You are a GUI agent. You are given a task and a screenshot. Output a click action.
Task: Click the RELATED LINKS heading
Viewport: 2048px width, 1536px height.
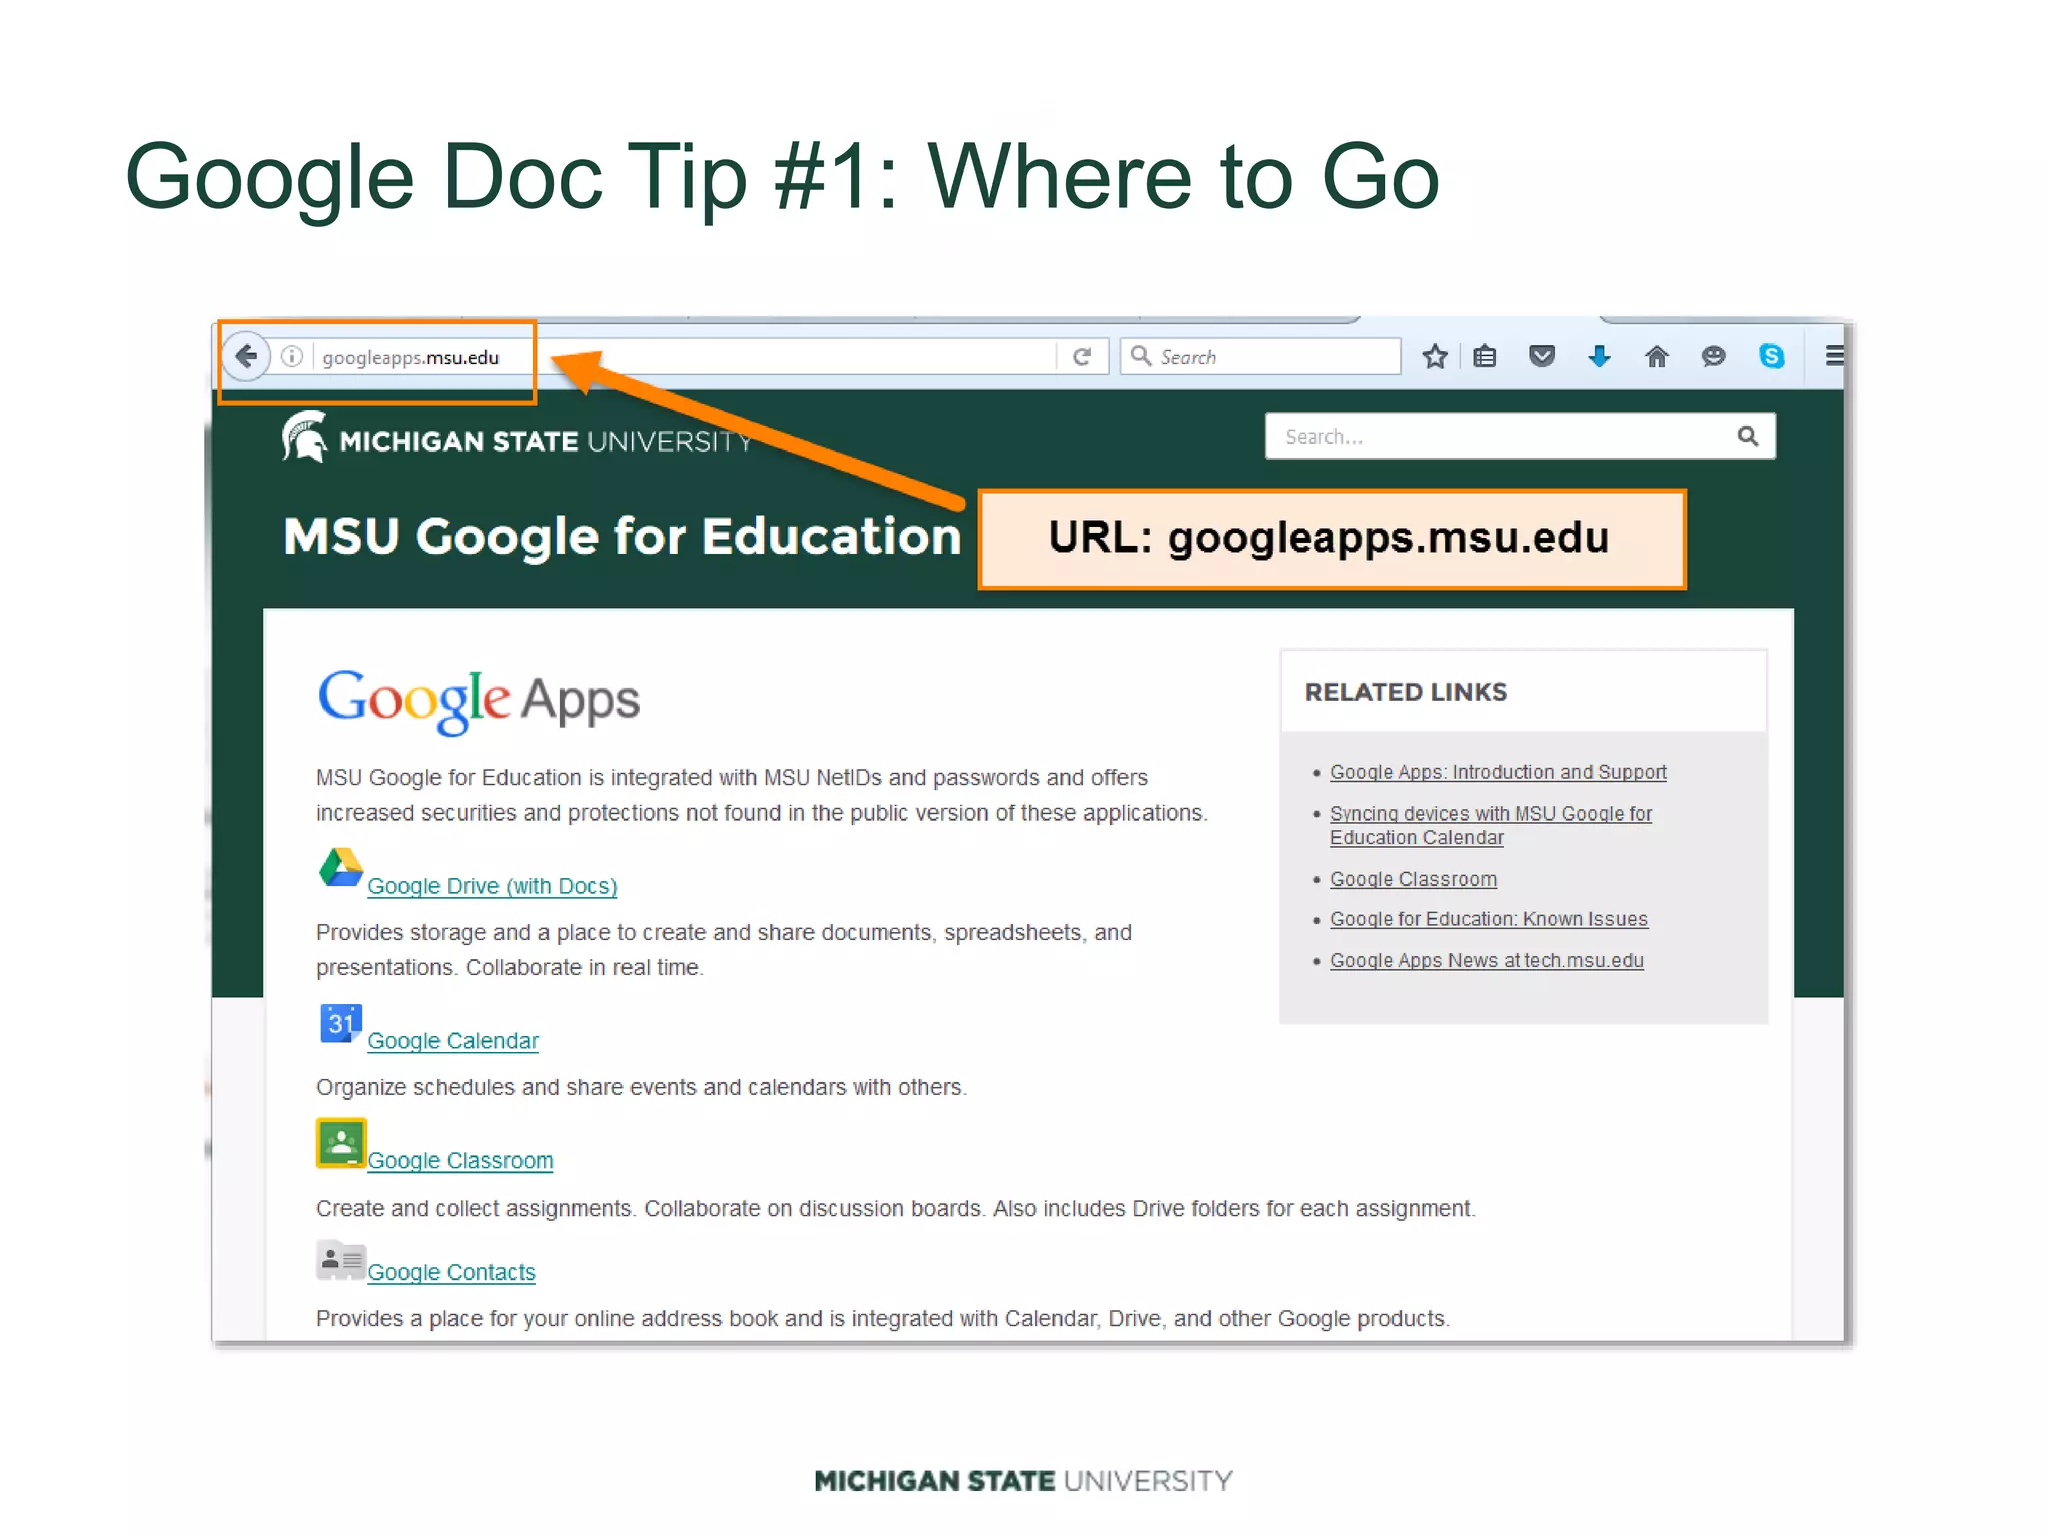tap(1406, 692)
